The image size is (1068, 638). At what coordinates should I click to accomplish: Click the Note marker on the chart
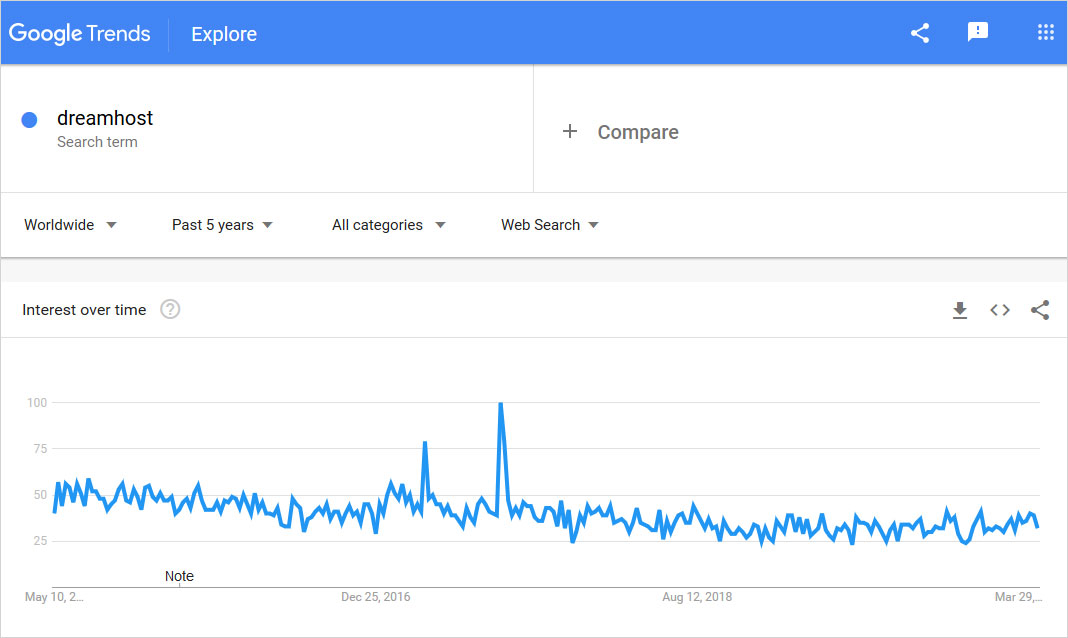179,576
